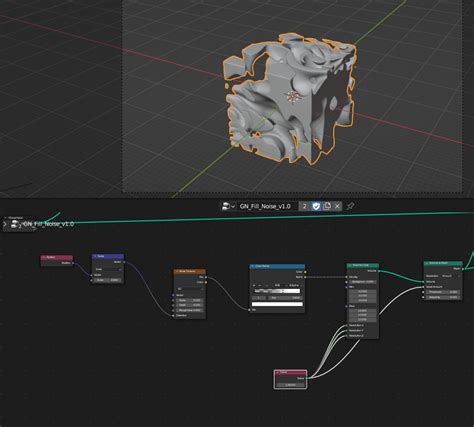The width and height of the screenshot is (474, 427).
Task: Click the user count number 2 button
Action: tap(304, 206)
